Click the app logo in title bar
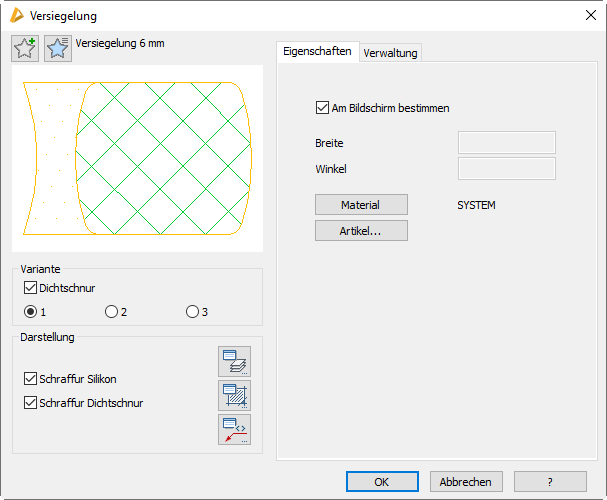This screenshot has width=607, height=500. click(x=15, y=15)
